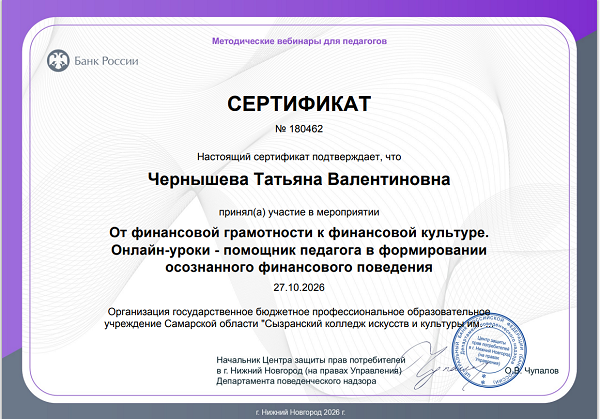This screenshot has height=419, width=600.
Task: Click the line 'От финансовой грамотности к финансовой культуре.'
Action: click(x=299, y=232)
